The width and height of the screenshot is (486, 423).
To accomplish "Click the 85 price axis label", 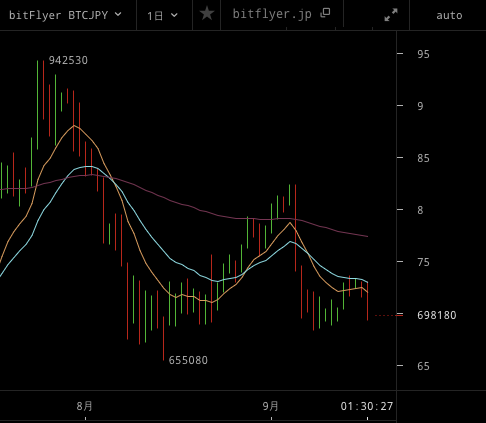I will tap(423, 158).
